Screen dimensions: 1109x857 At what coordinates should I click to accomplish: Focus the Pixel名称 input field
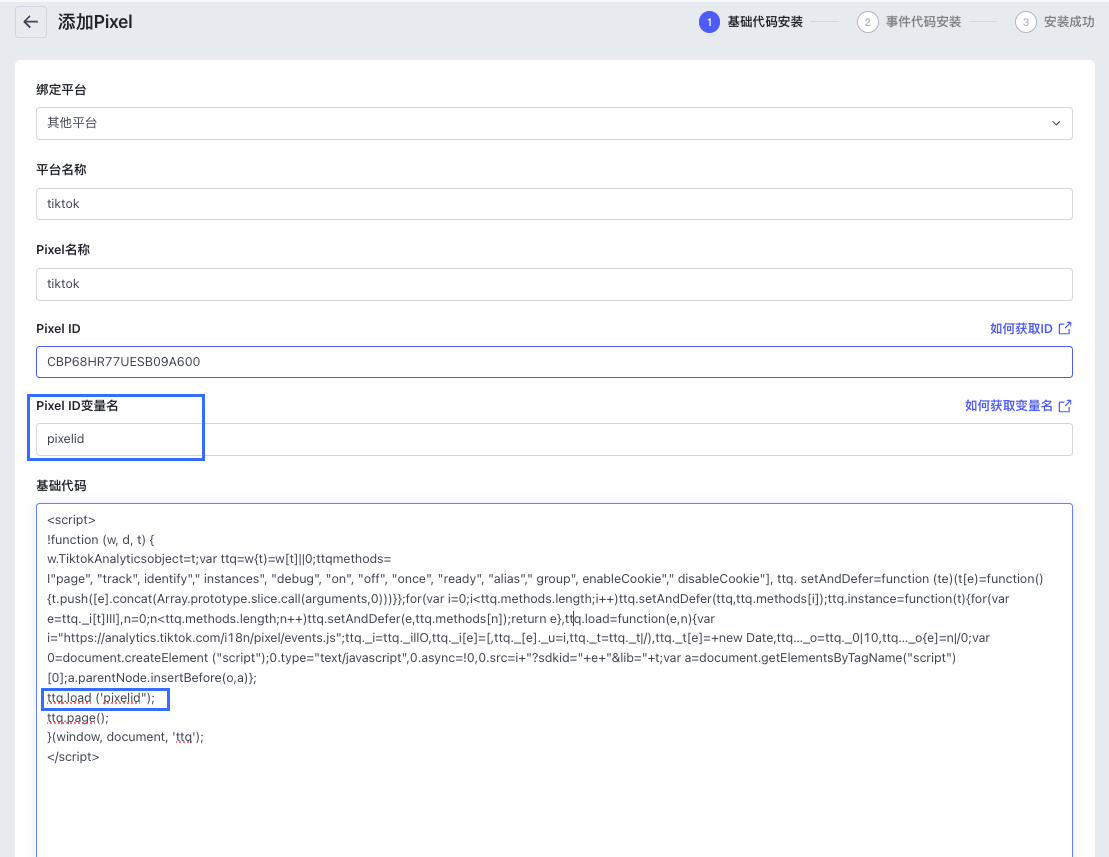coord(554,284)
